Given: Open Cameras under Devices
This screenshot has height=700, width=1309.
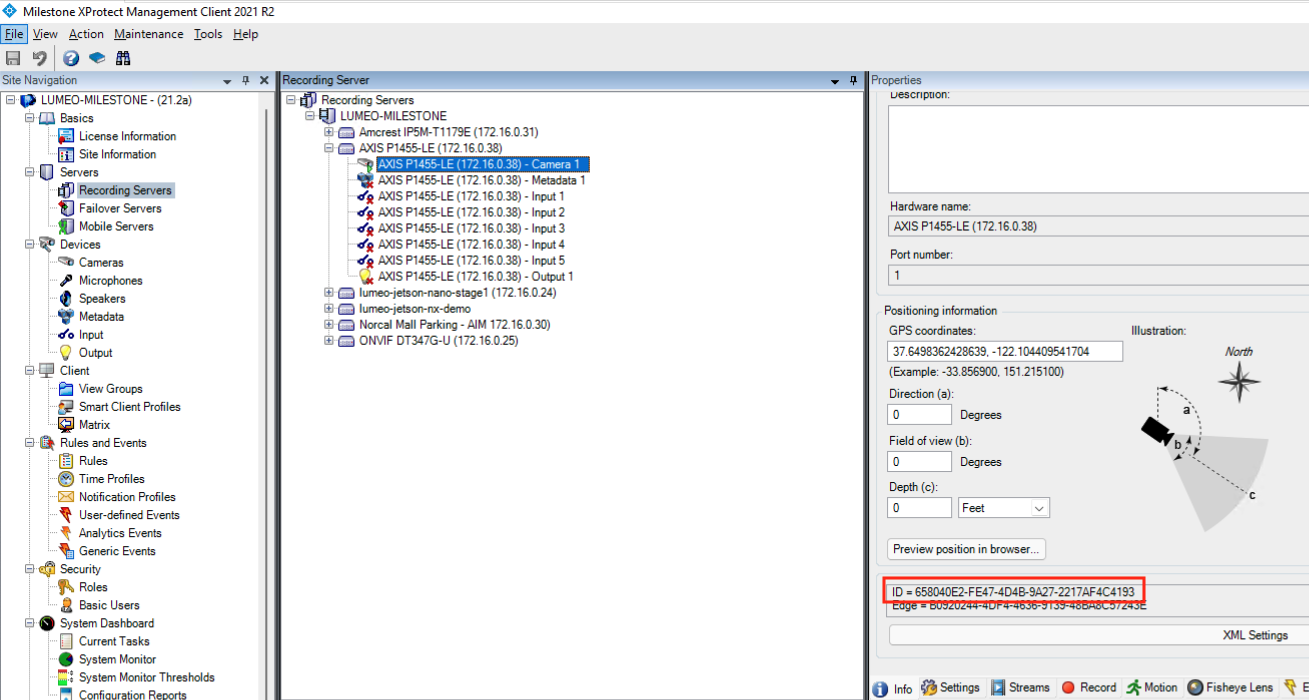Looking at the screenshot, I should coord(101,262).
